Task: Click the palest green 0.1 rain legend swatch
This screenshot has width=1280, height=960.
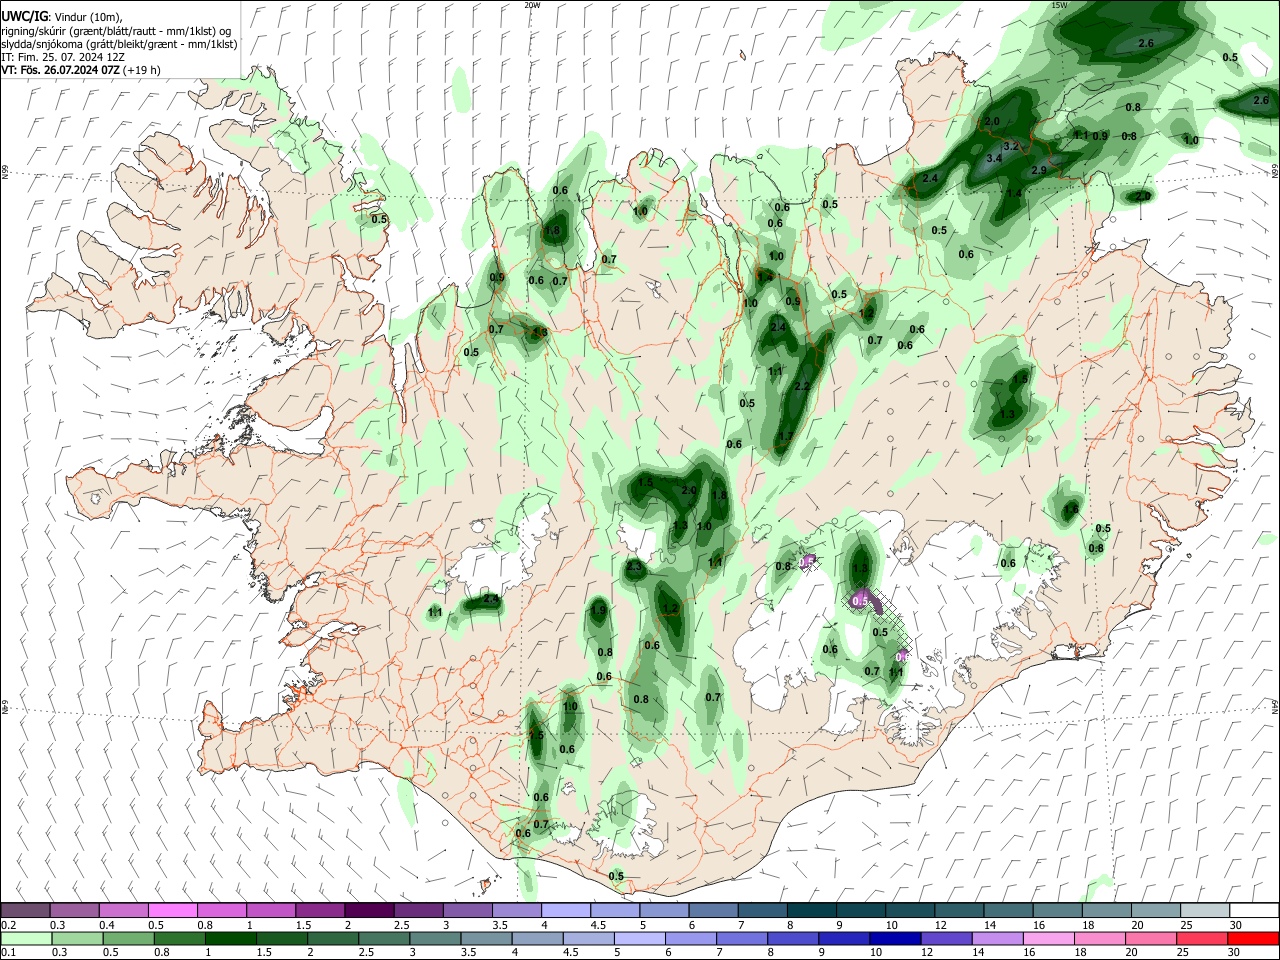Action: tap(25, 938)
